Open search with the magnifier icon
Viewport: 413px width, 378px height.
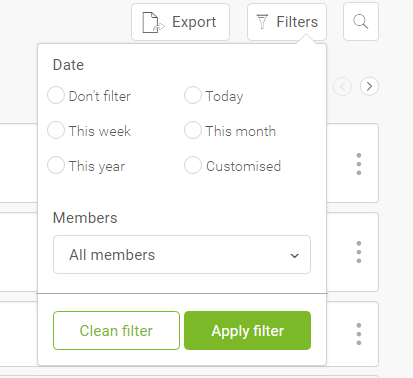[361, 22]
